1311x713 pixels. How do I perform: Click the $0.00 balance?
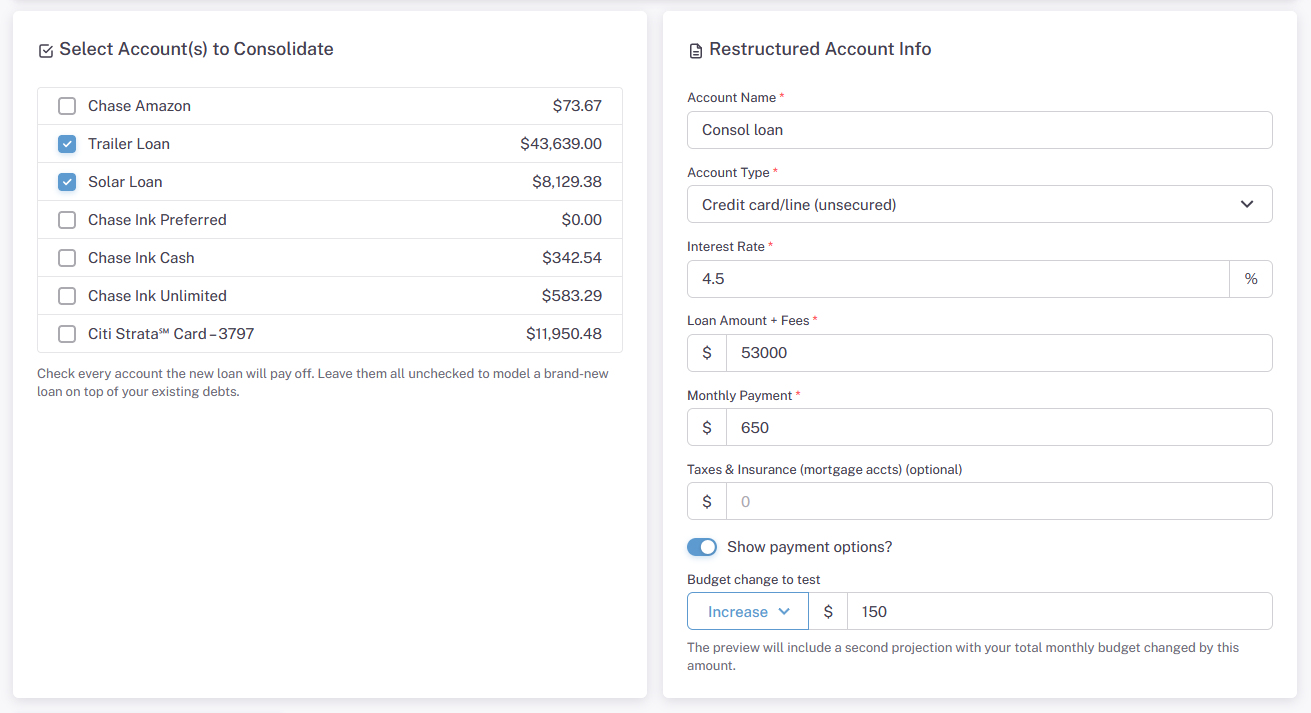tap(581, 220)
